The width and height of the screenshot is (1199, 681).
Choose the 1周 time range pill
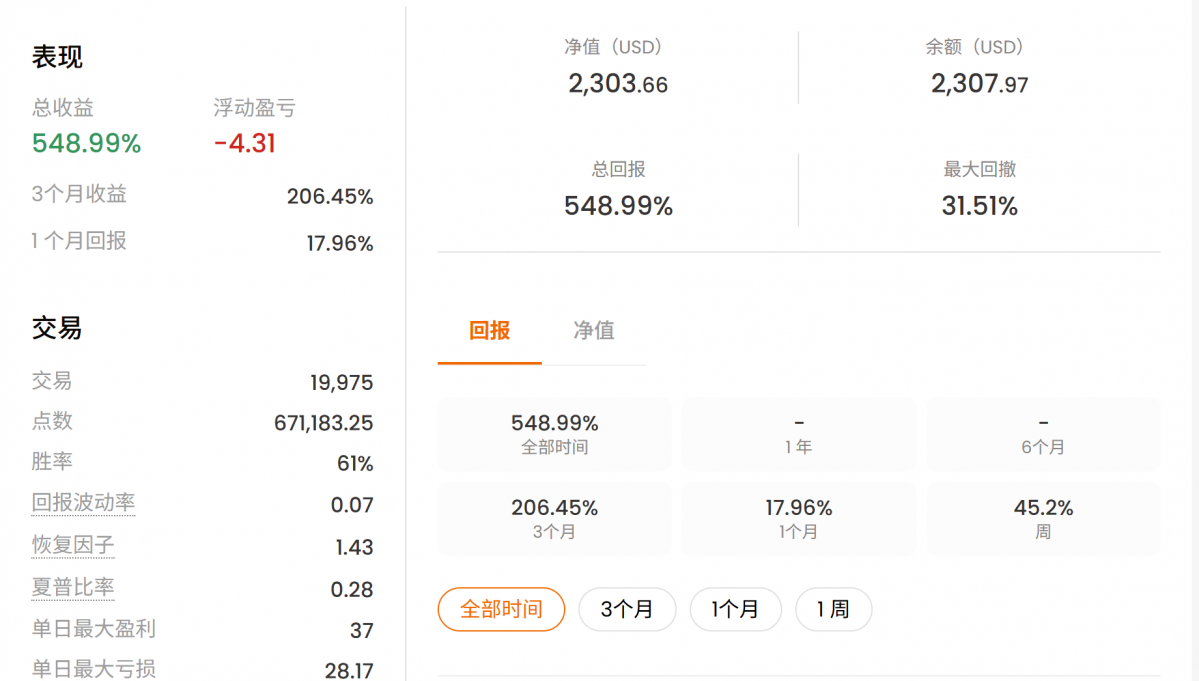[x=833, y=609]
